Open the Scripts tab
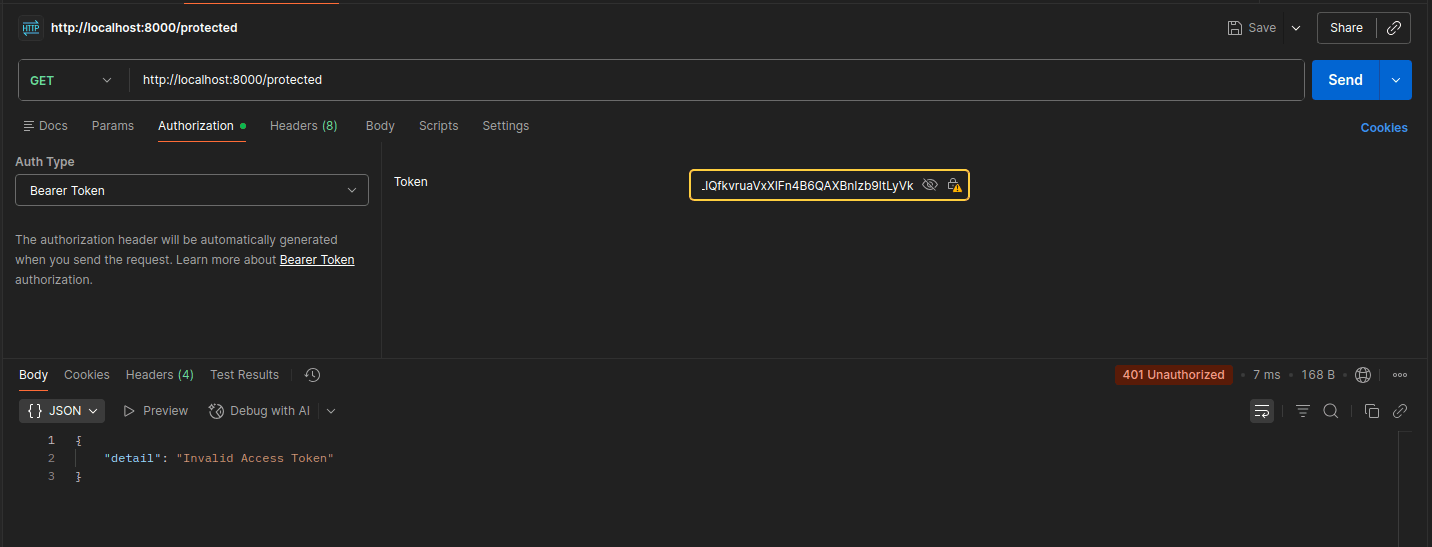 point(439,126)
